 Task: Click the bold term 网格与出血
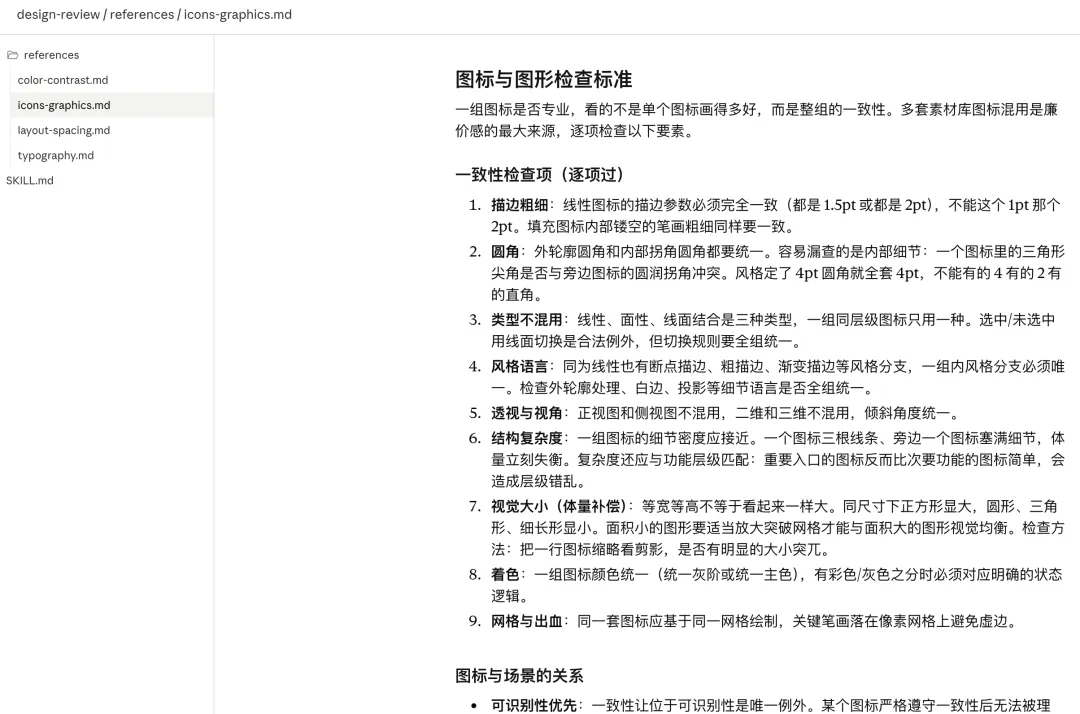click(x=526, y=622)
